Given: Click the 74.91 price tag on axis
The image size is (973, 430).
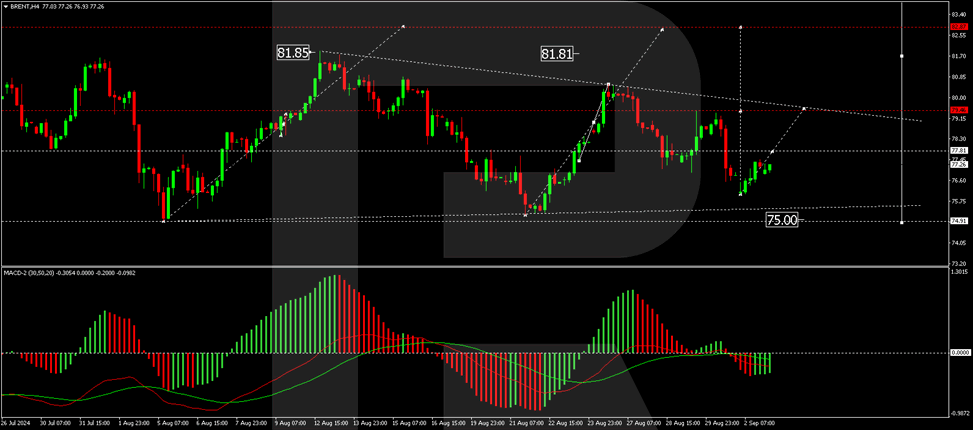Looking at the screenshot, I should tap(959, 221).
